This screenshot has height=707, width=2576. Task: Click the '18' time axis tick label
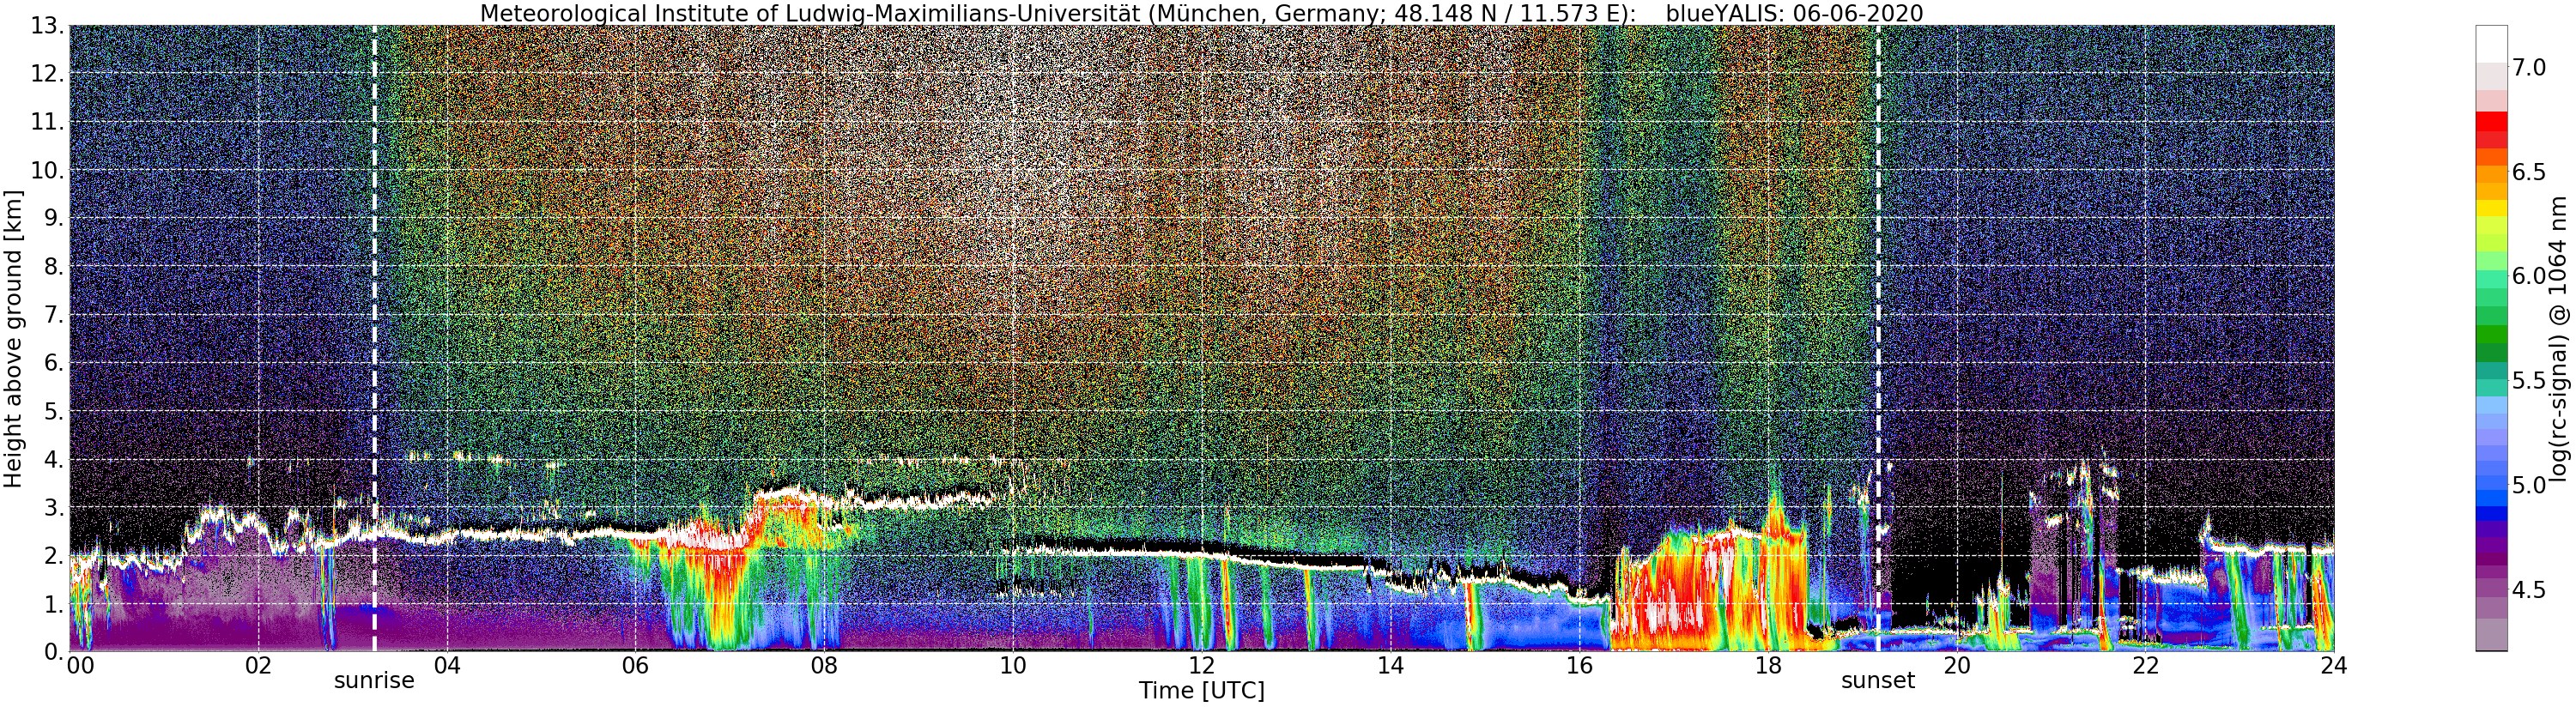click(x=1768, y=666)
